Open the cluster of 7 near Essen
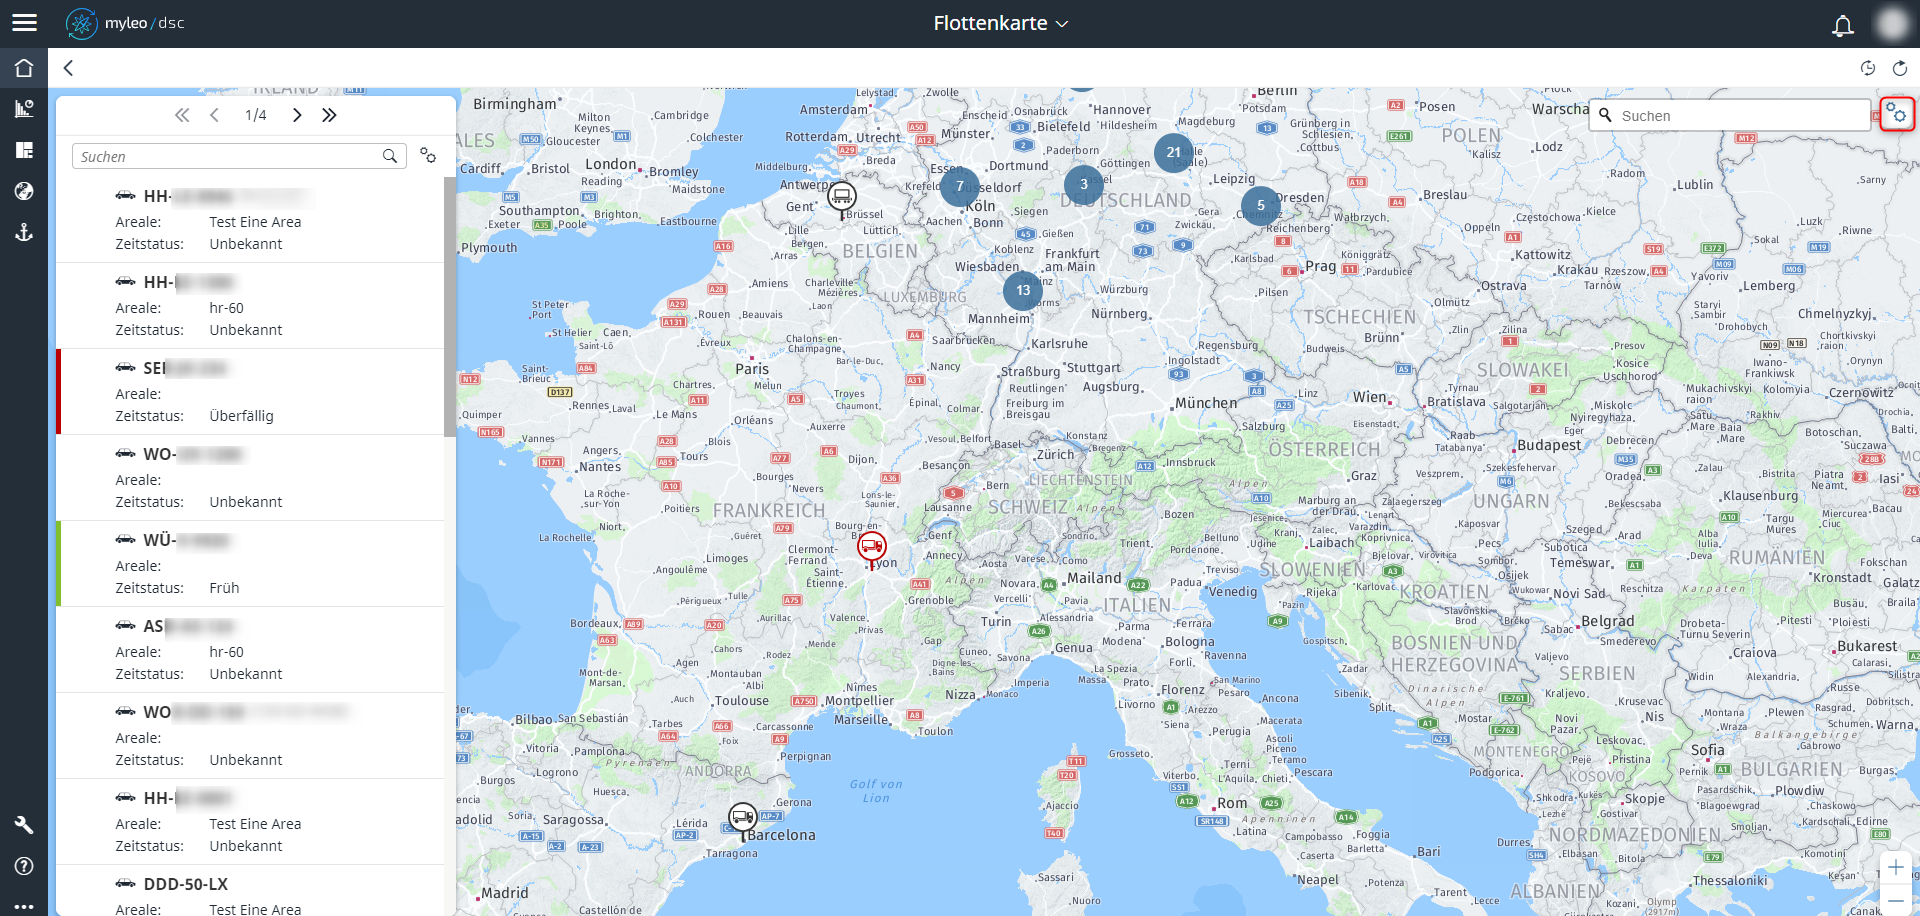 960,185
